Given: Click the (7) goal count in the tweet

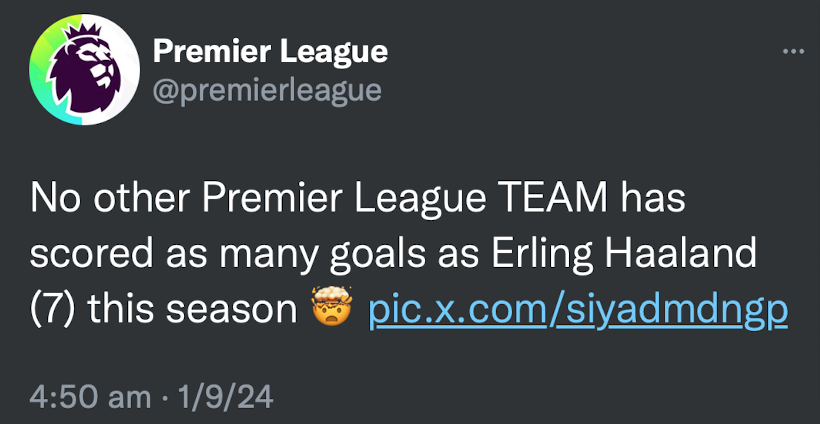Looking at the screenshot, I should pos(52,310).
